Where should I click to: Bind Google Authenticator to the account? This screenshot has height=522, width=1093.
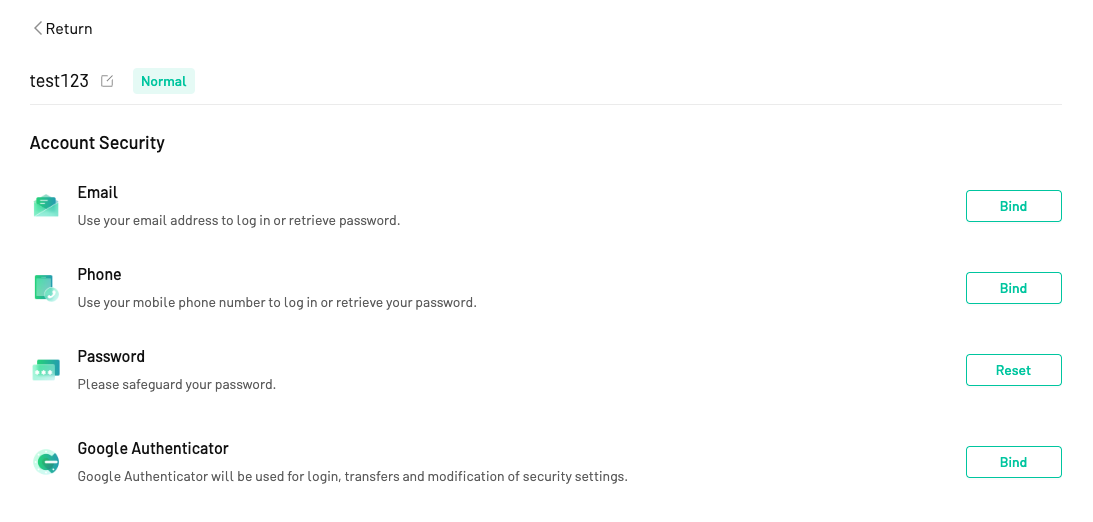[1014, 462]
